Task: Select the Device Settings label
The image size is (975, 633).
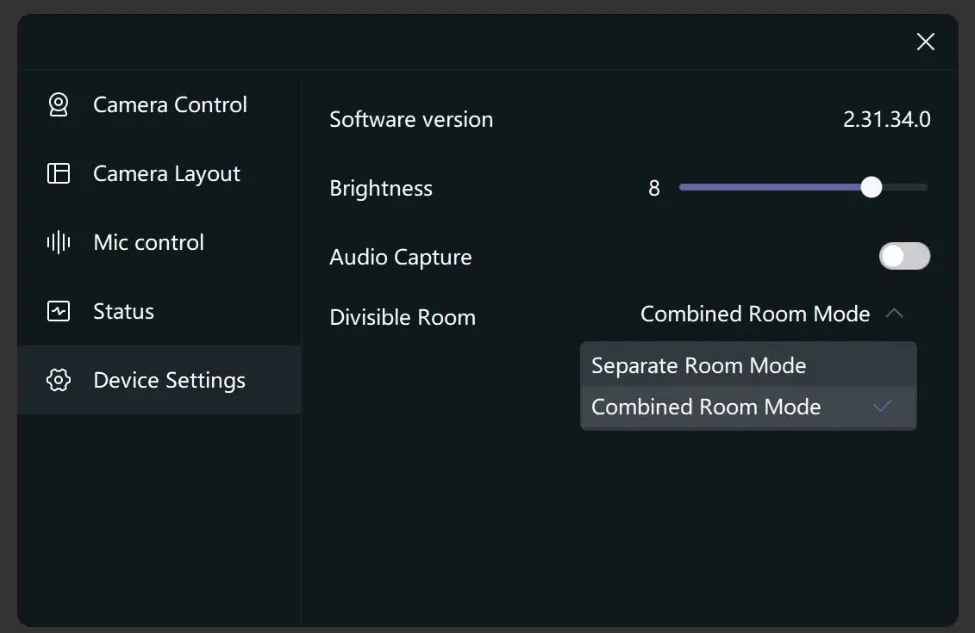Action: pyautogui.click(x=169, y=380)
